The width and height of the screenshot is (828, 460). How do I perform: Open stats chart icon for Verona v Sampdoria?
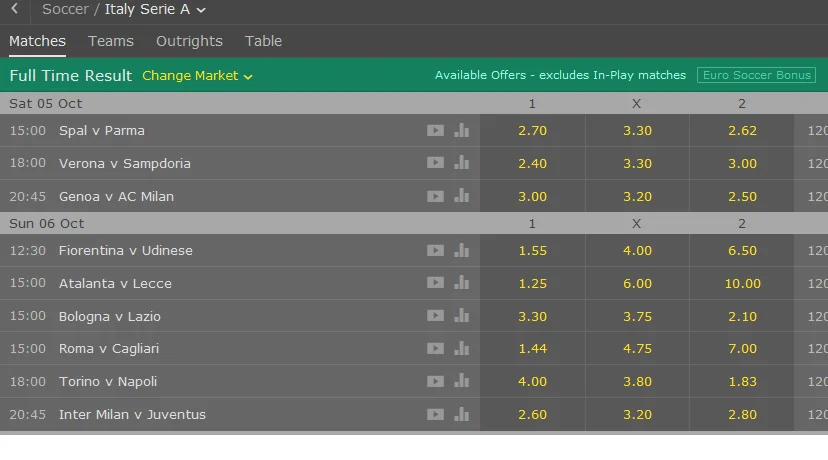[461, 163]
